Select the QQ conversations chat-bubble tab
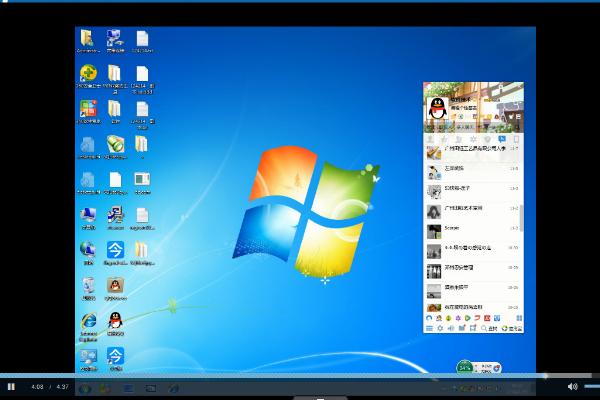 pyautogui.click(x=502, y=139)
